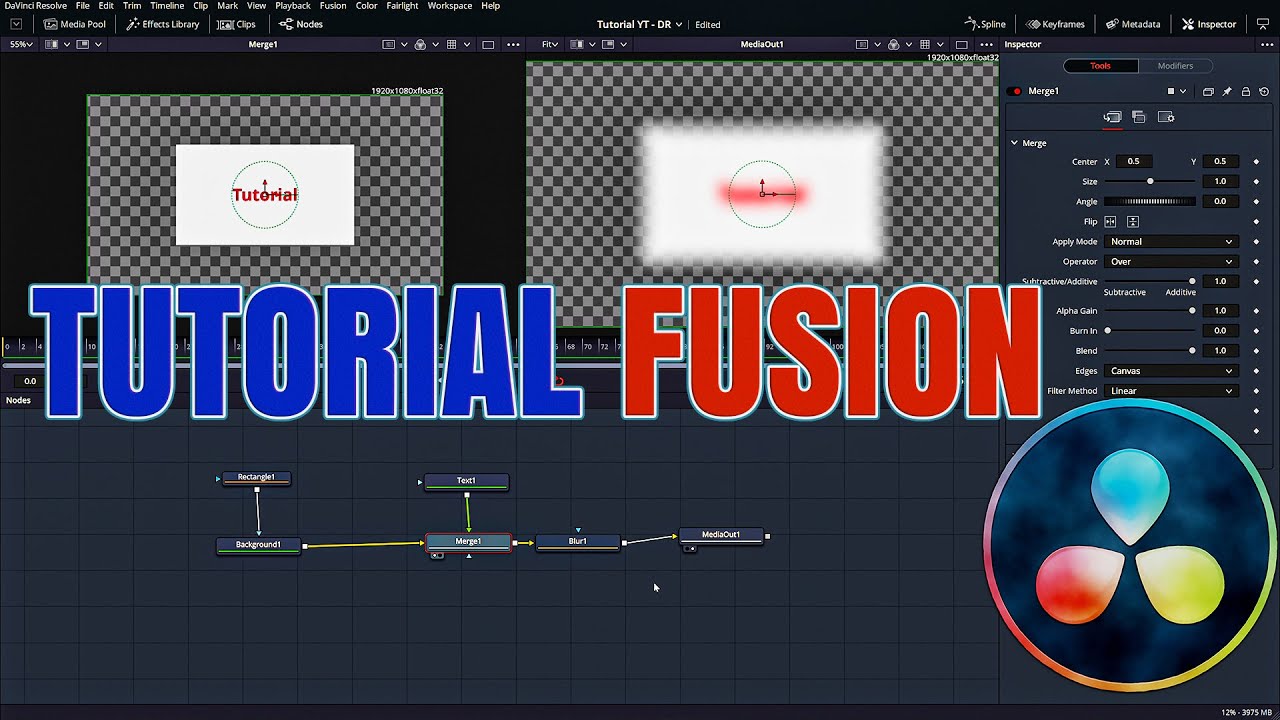
Task: Toggle keyframe diamond for Blend
Action: [x=1256, y=351]
